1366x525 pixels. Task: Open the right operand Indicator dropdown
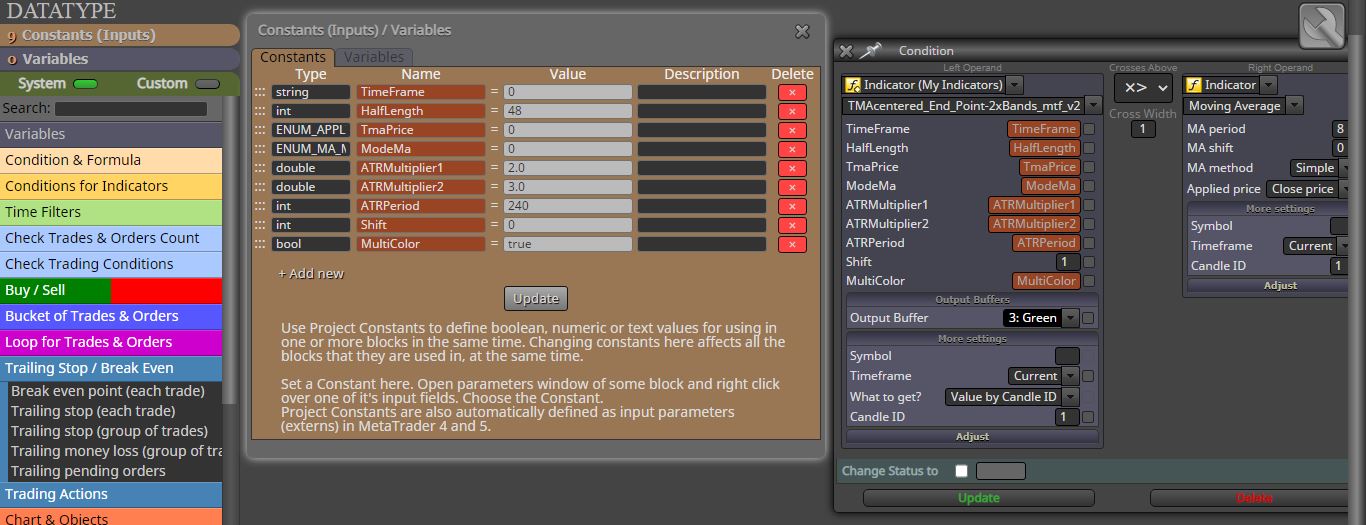pos(1268,85)
